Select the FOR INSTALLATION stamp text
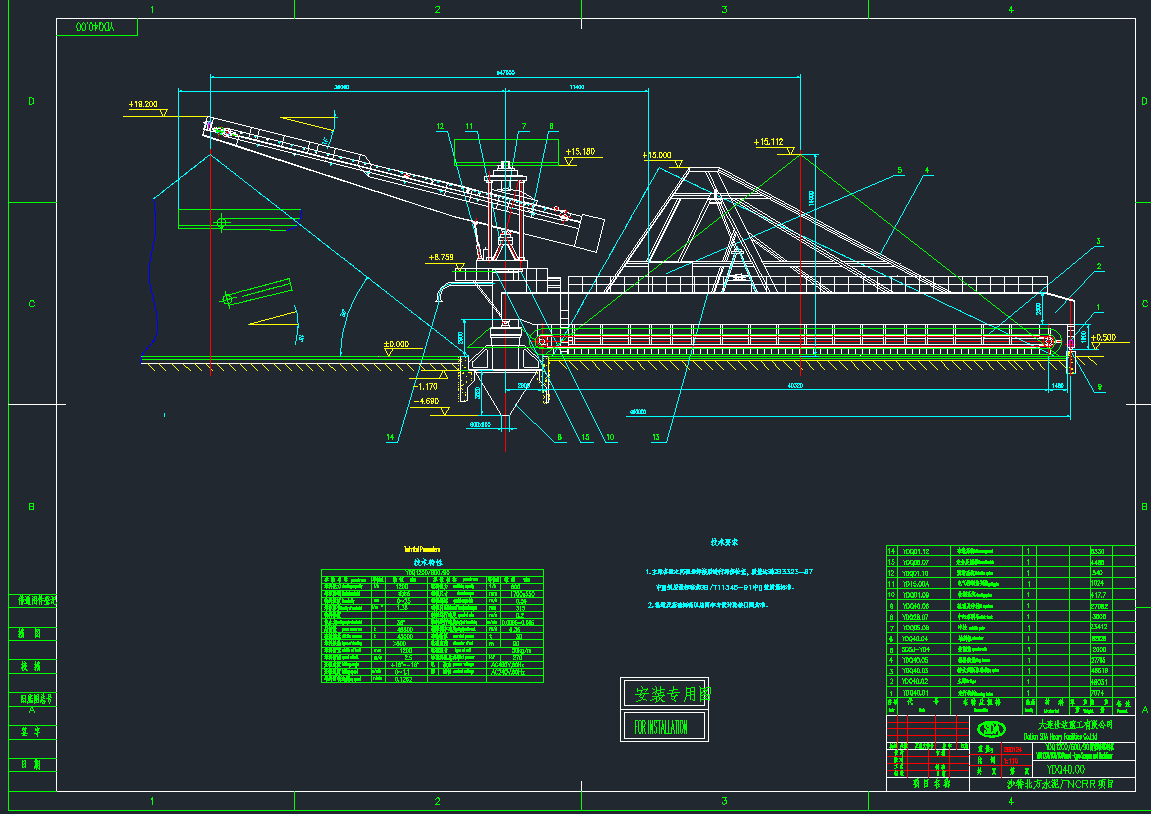This screenshot has width=1151, height=814. point(661,727)
